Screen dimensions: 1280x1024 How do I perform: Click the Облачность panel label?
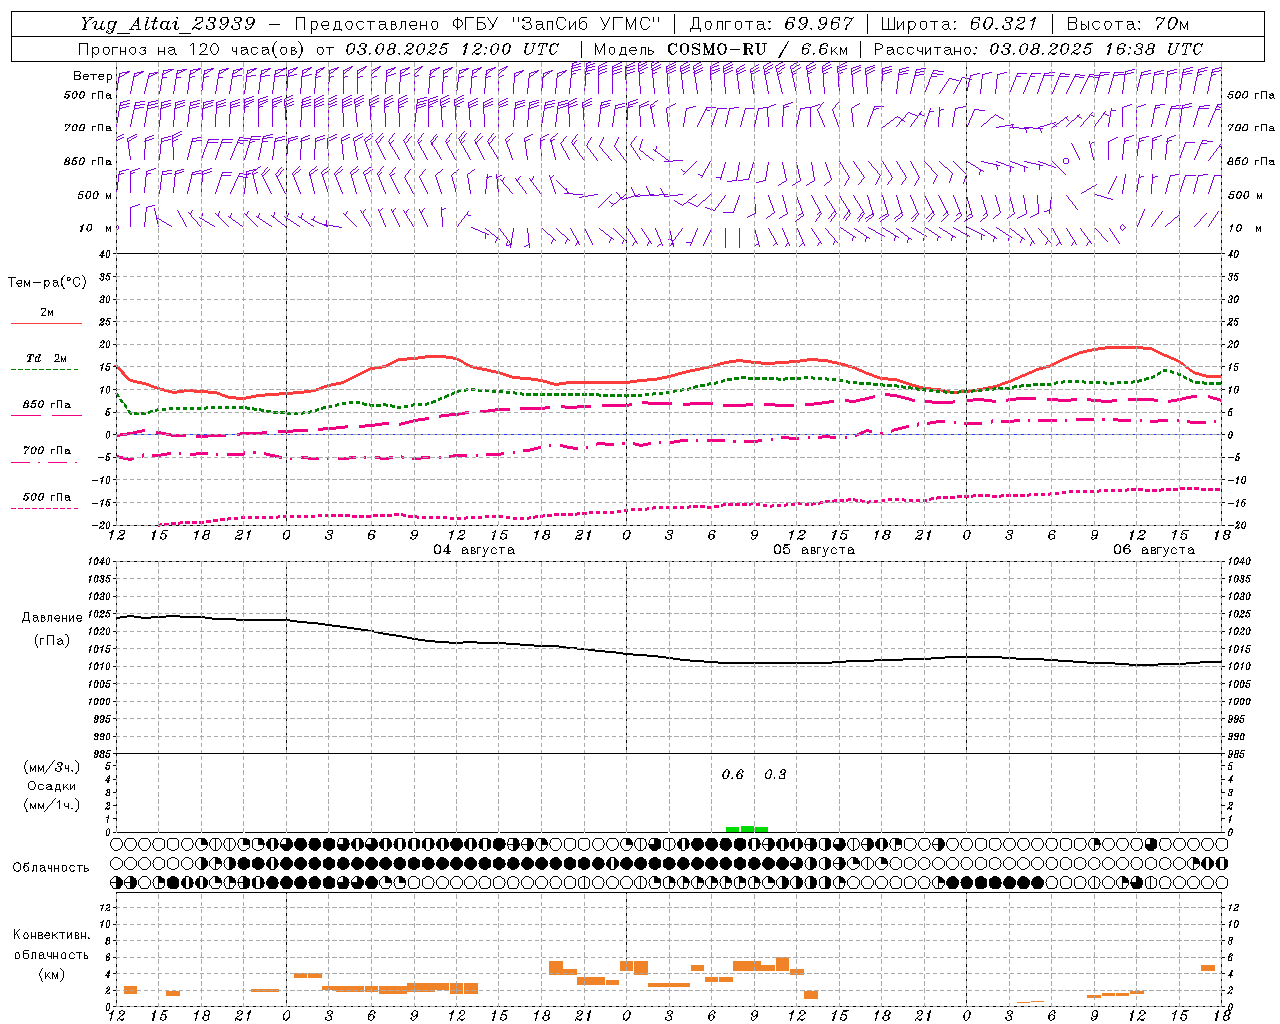pos(51,868)
